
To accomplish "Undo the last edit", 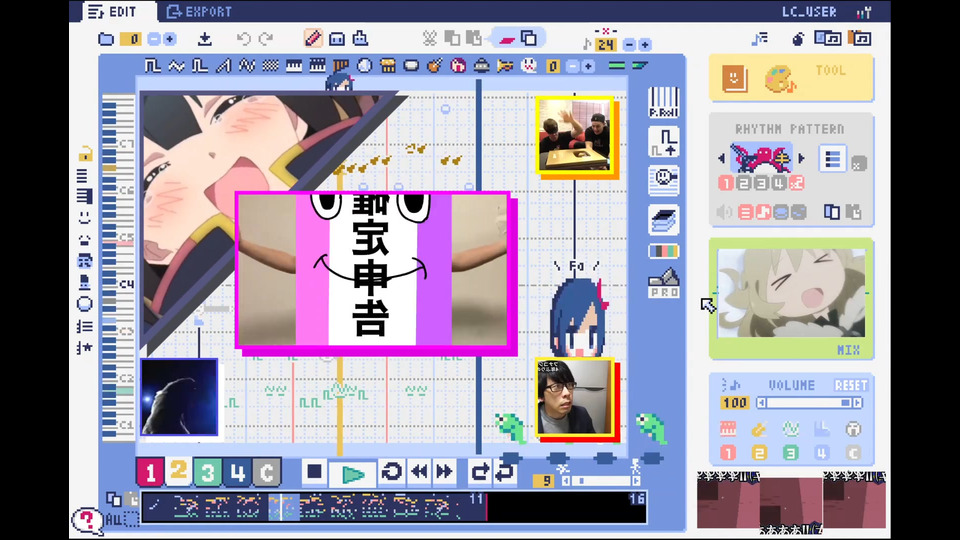I will coord(244,39).
